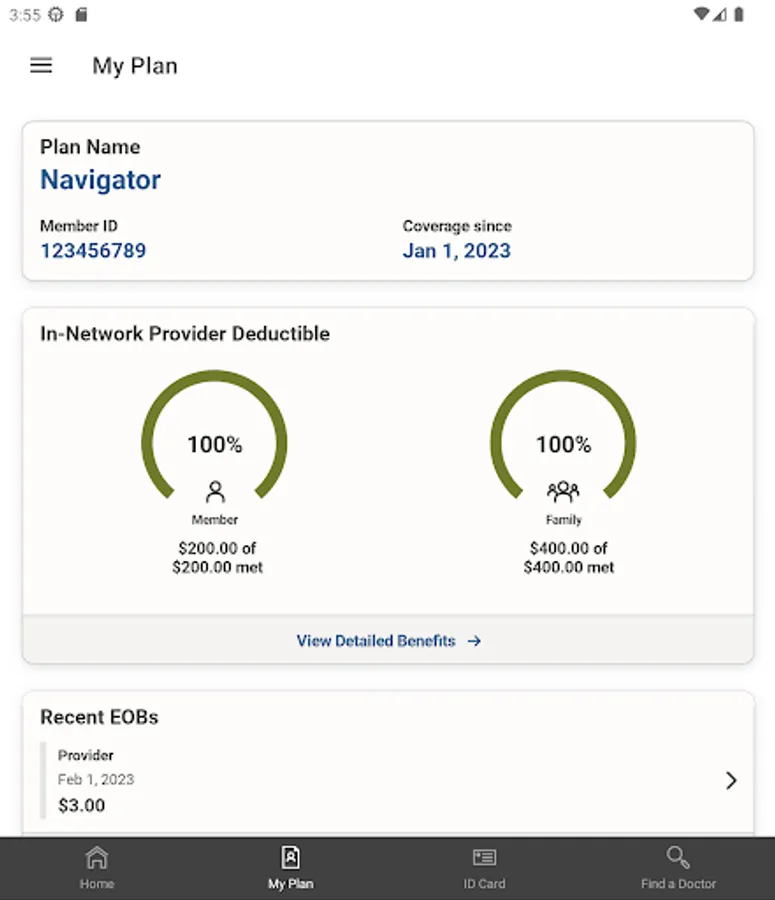Tap the Coverage since Jan 1, 2023 date
Viewport: 775px width, 900px height.
coord(456,251)
